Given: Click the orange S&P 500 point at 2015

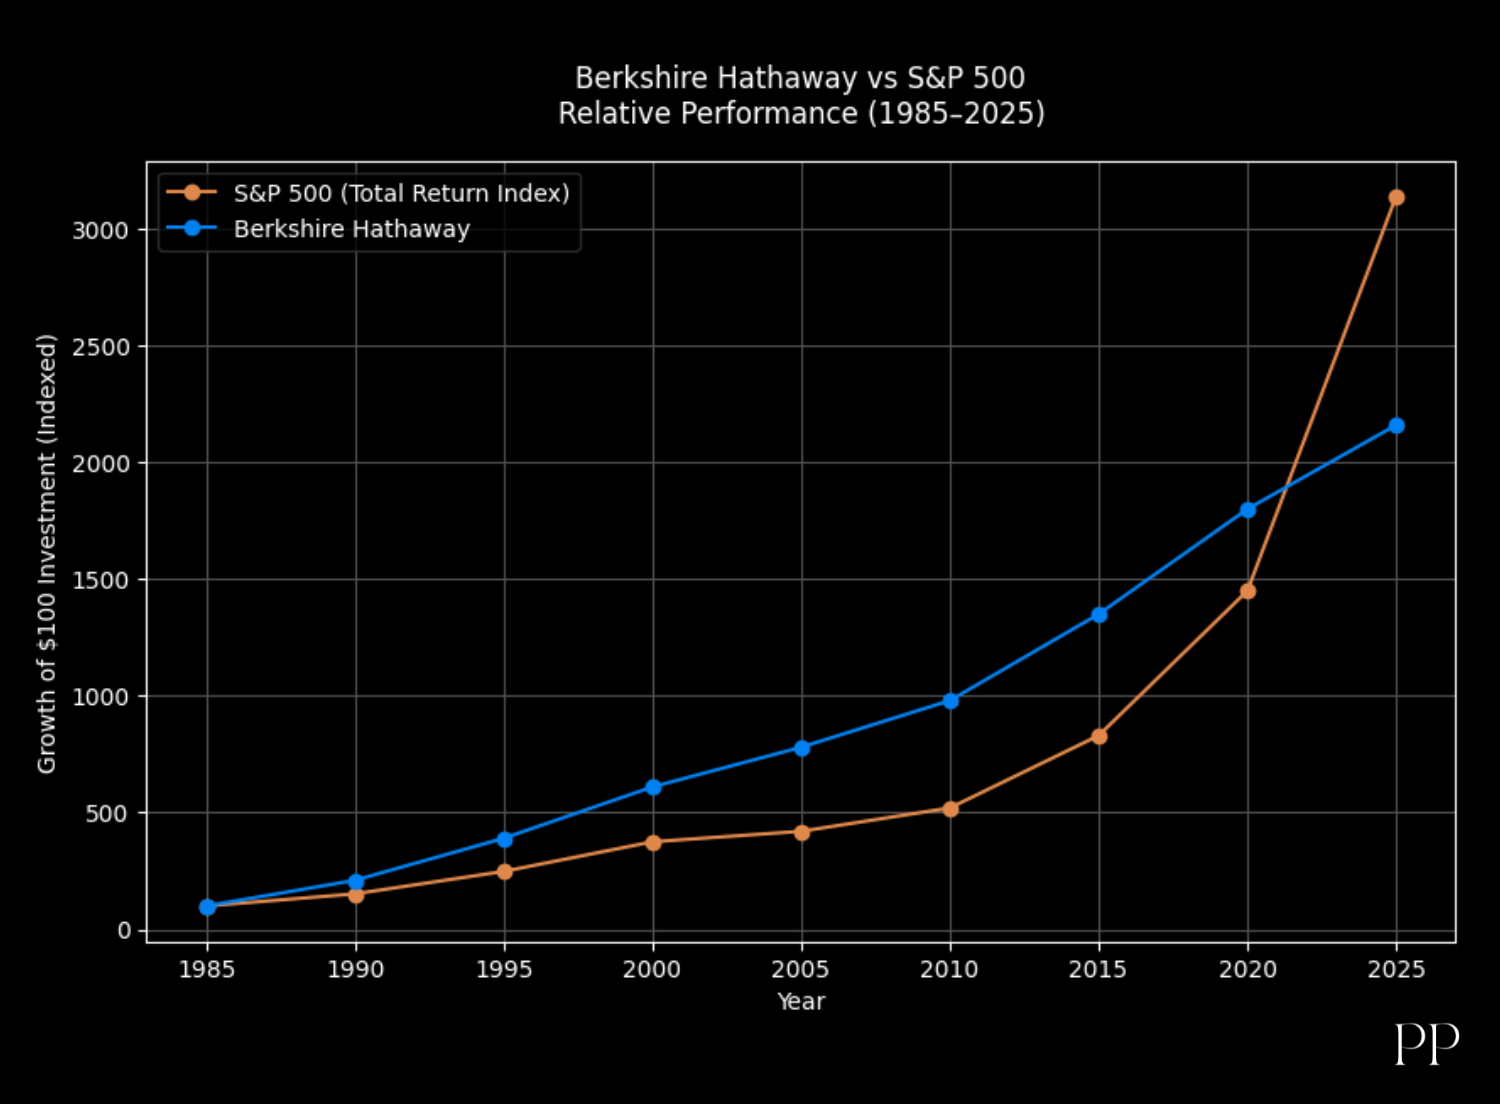Looking at the screenshot, I should click(1099, 736).
